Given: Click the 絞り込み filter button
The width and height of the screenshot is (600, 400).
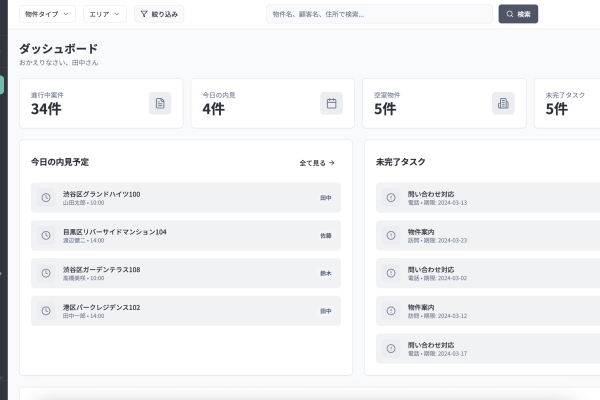Looking at the screenshot, I should coord(159,14).
